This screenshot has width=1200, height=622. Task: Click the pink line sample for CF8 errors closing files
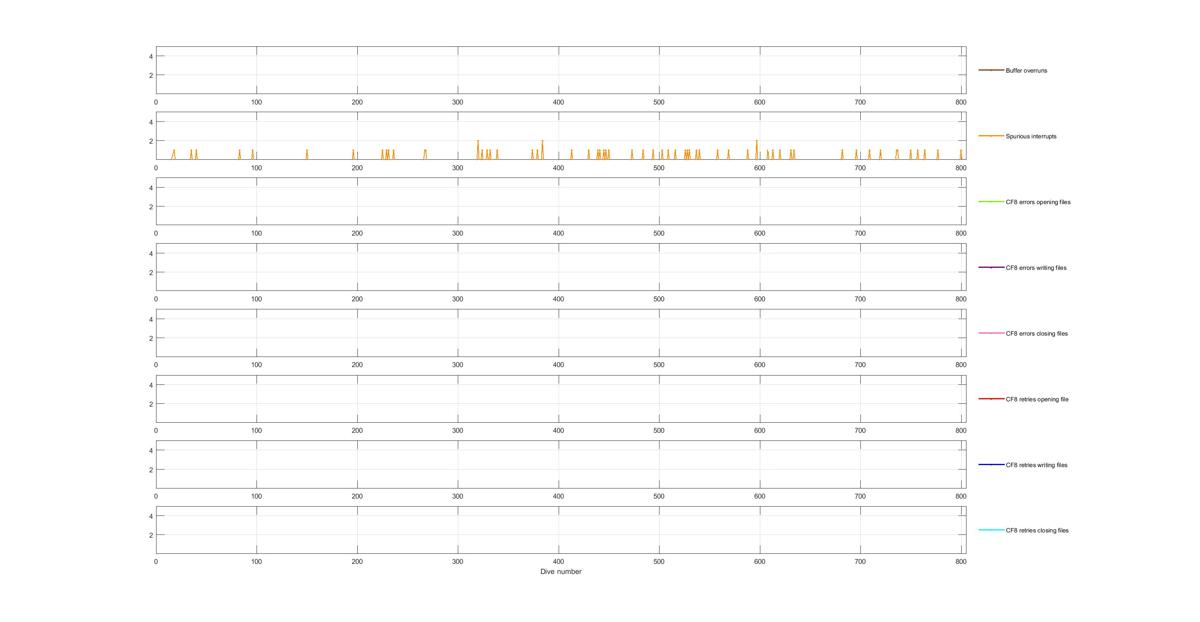(x=991, y=333)
